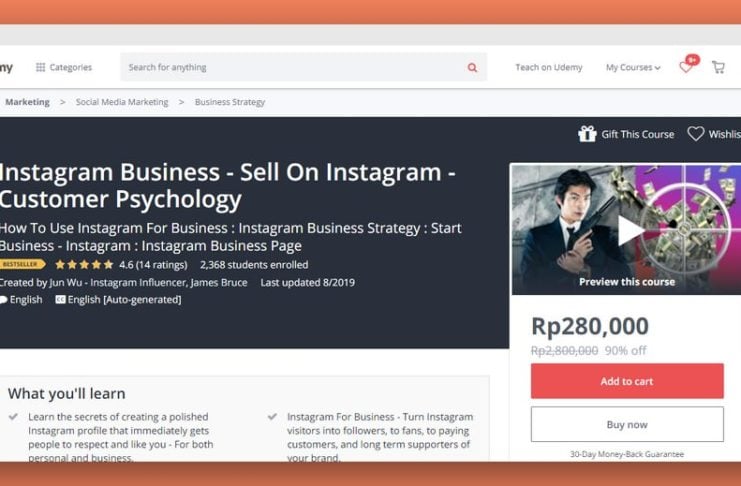Image resolution: width=741 pixels, height=486 pixels.
Task: Expand the My Courses dropdown
Action: [x=633, y=68]
